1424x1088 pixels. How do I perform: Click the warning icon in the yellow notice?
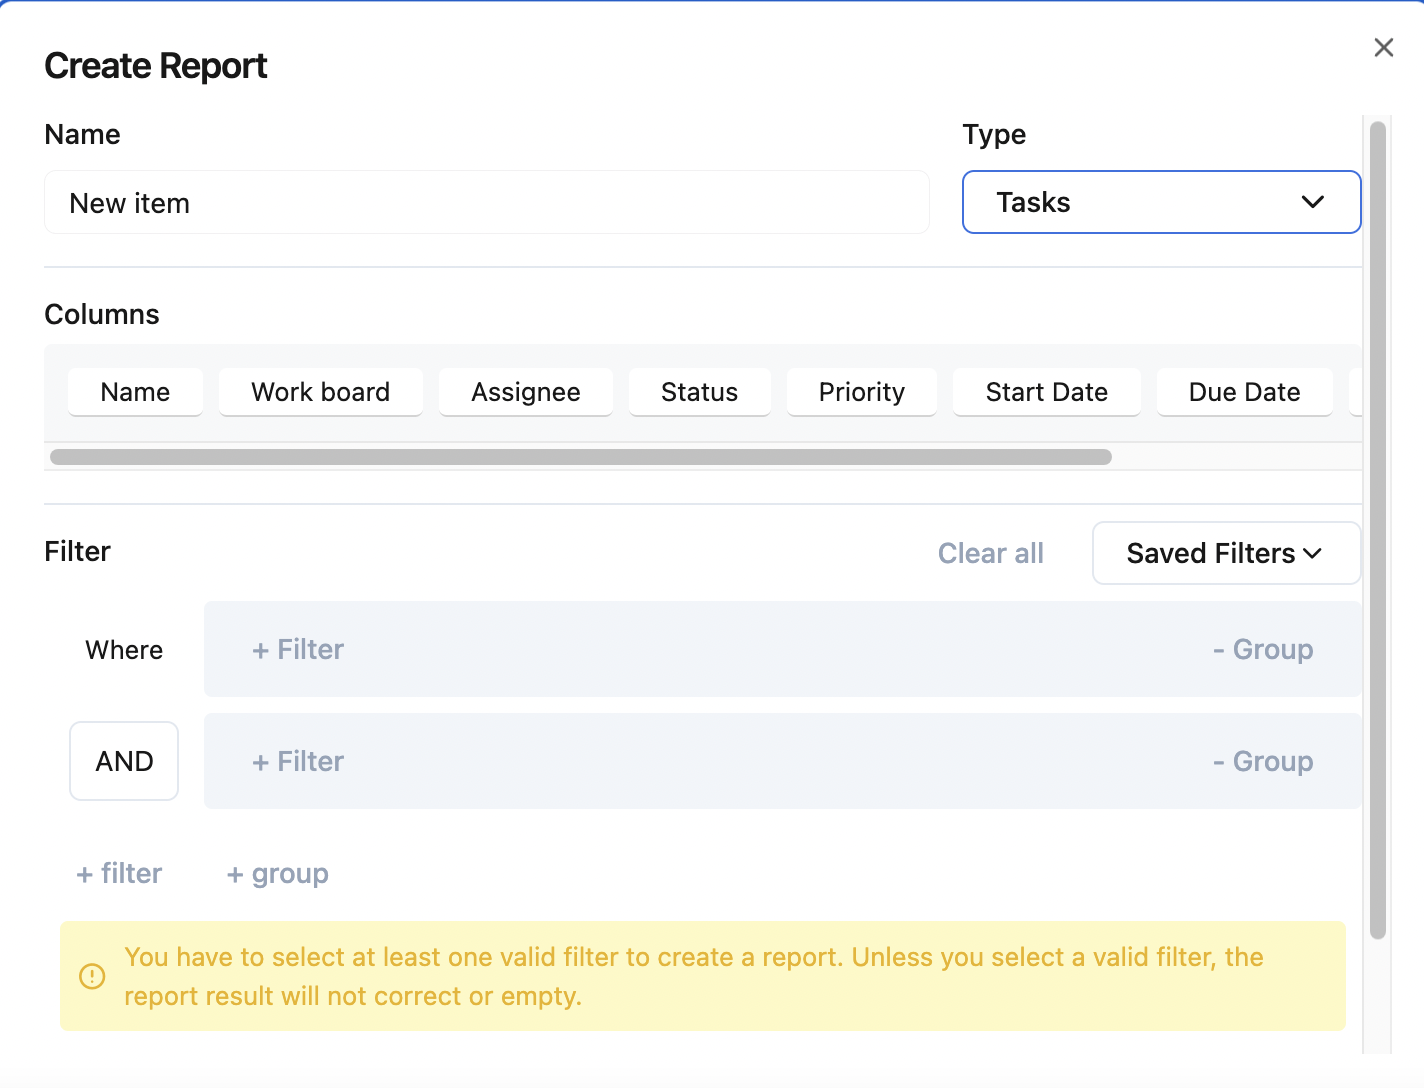[92, 976]
